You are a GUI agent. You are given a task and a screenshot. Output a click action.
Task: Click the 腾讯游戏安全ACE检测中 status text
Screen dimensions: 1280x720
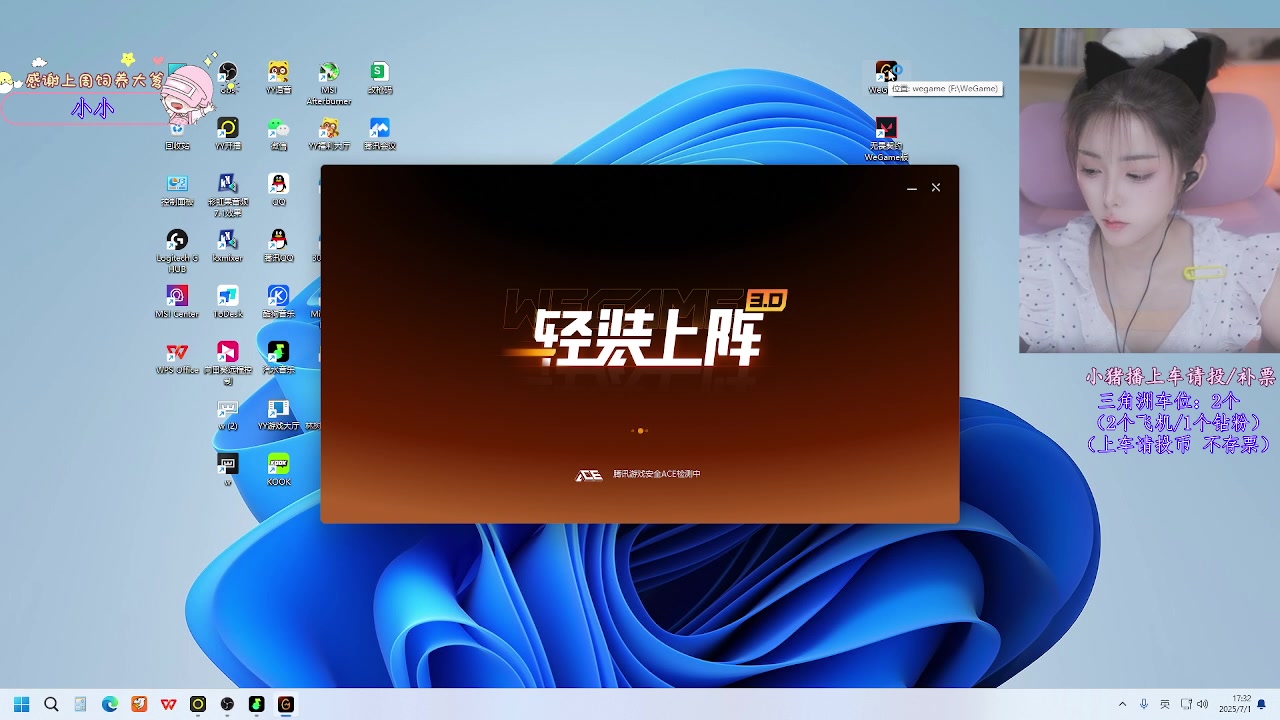click(x=657, y=474)
